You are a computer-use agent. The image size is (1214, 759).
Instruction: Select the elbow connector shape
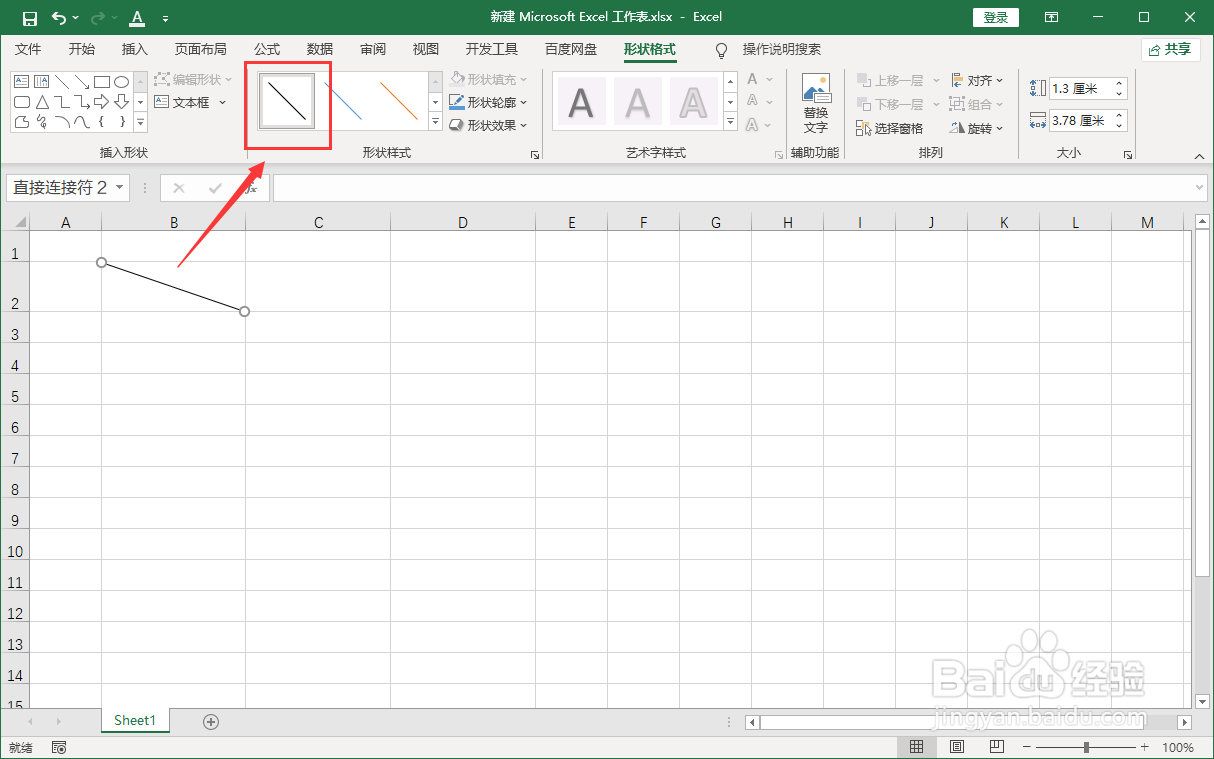coord(61,102)
